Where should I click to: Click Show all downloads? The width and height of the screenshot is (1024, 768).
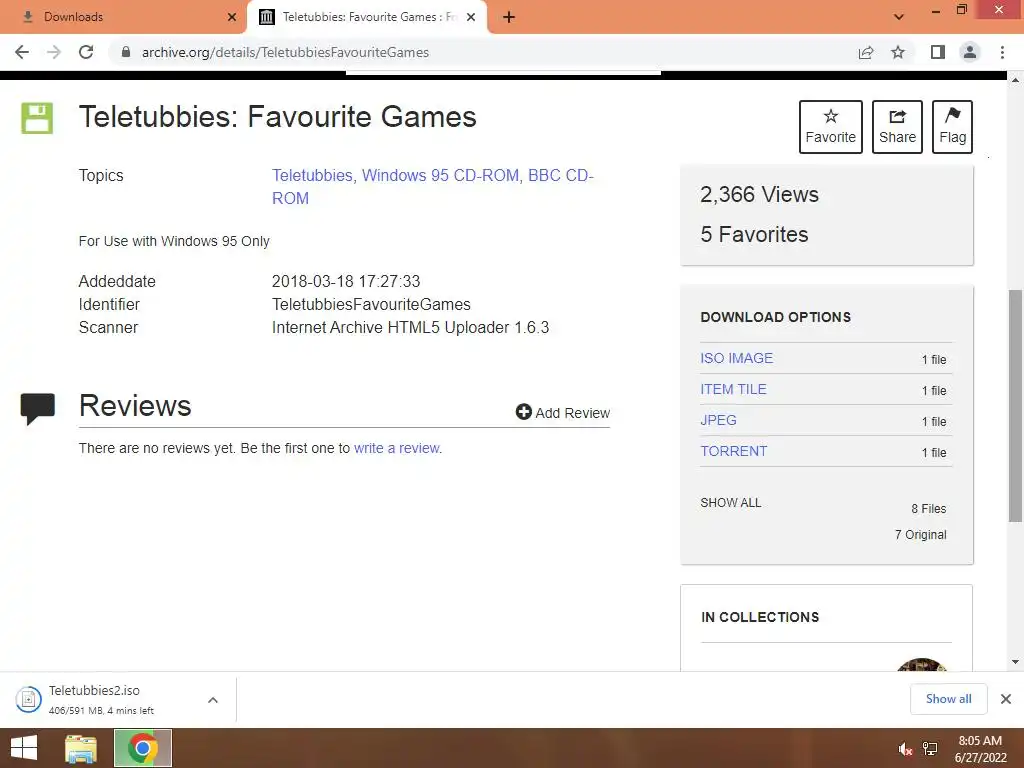949,699
